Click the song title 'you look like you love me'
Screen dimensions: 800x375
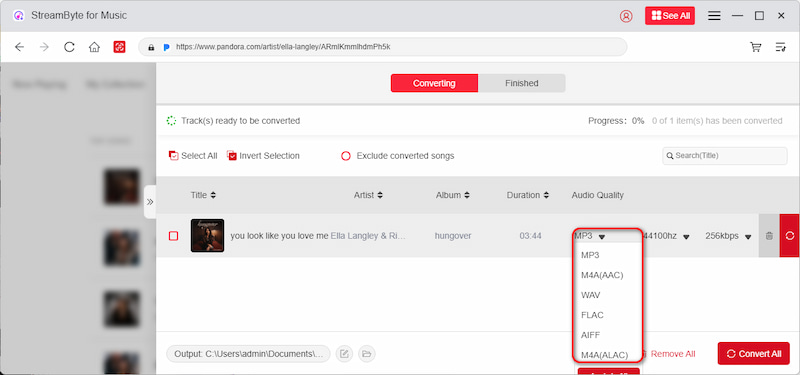click(279, 236)
